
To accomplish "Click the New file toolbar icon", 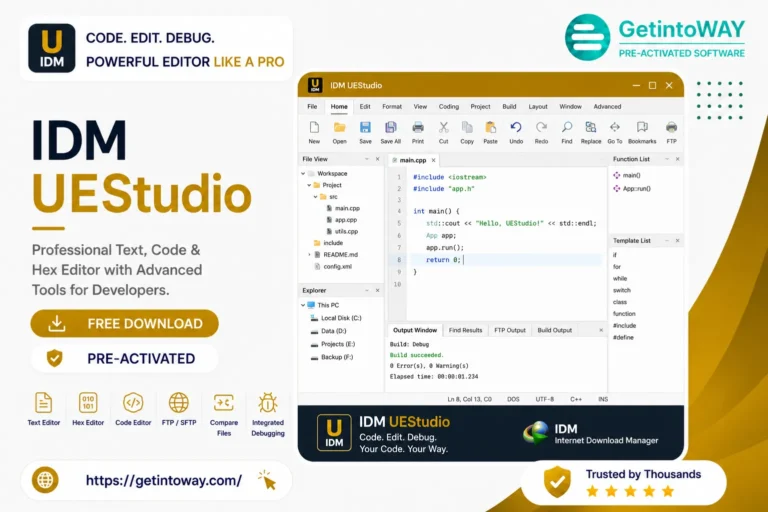I will click(314, 127).
